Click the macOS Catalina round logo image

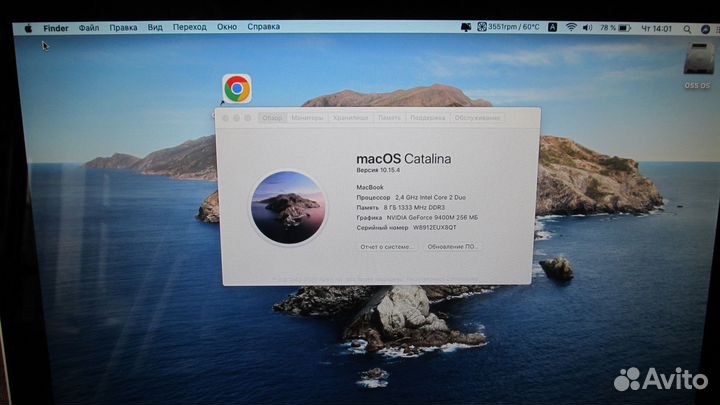[x=288, y=208]
